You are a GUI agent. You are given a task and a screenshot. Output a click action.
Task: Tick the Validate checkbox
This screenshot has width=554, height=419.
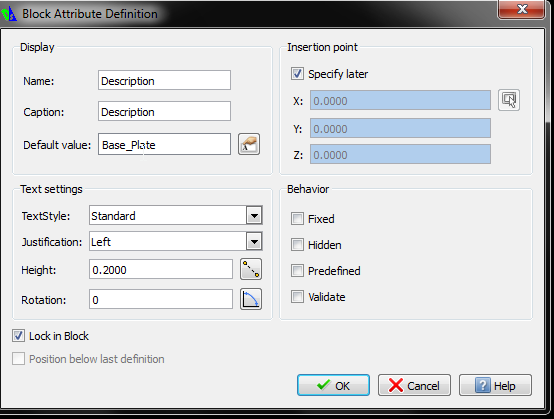pyautogui.click(x=297, y=297)
